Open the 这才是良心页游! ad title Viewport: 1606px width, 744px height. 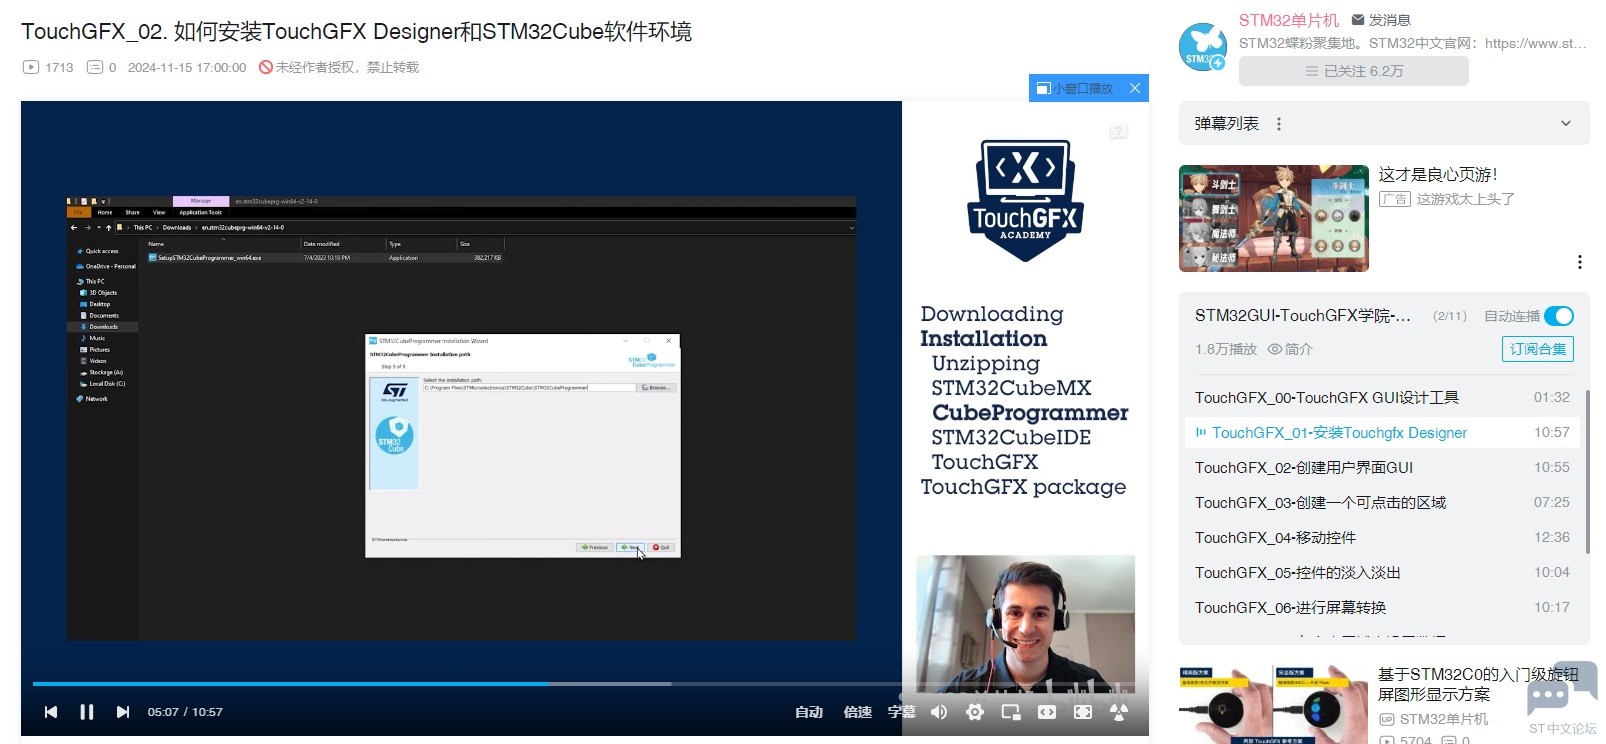pos(1438,175)
